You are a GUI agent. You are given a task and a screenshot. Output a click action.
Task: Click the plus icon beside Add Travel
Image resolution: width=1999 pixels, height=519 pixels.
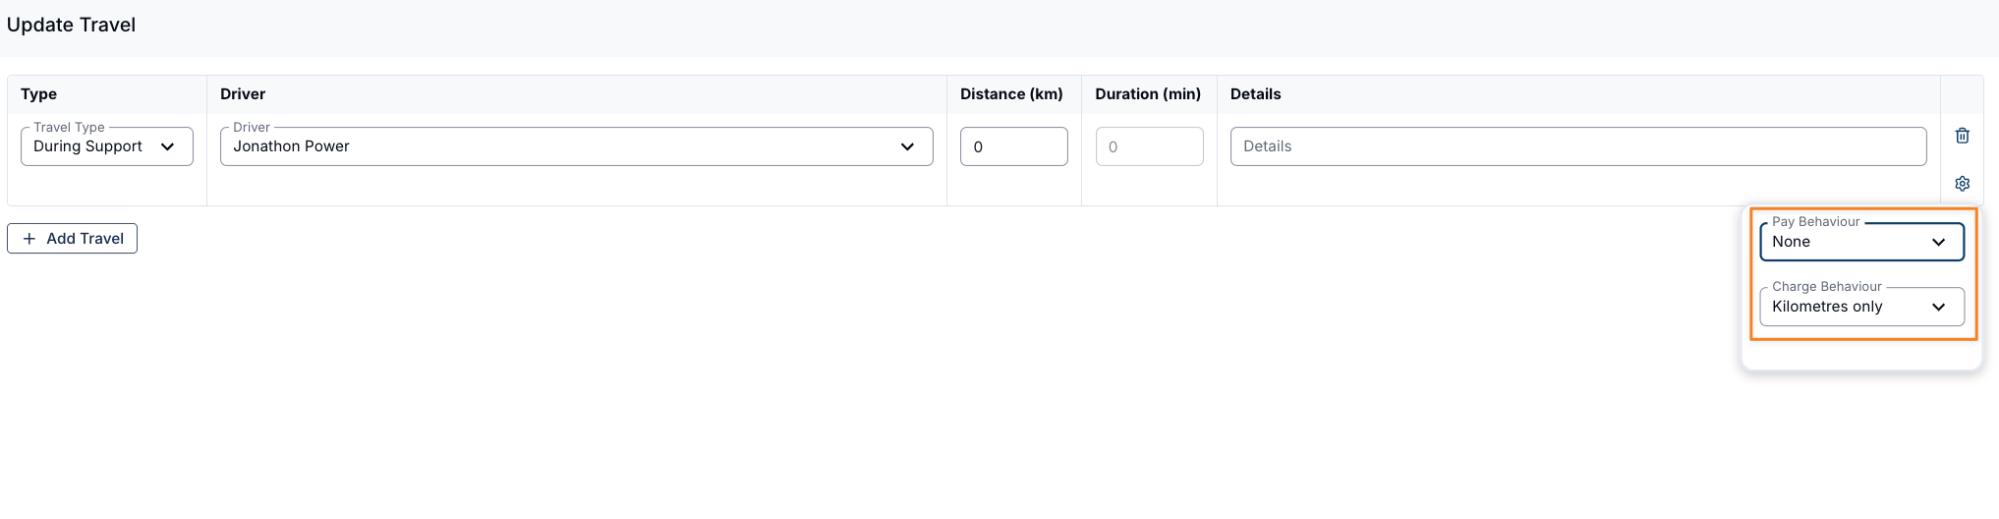pyautogui.click(x=29, y=239)
